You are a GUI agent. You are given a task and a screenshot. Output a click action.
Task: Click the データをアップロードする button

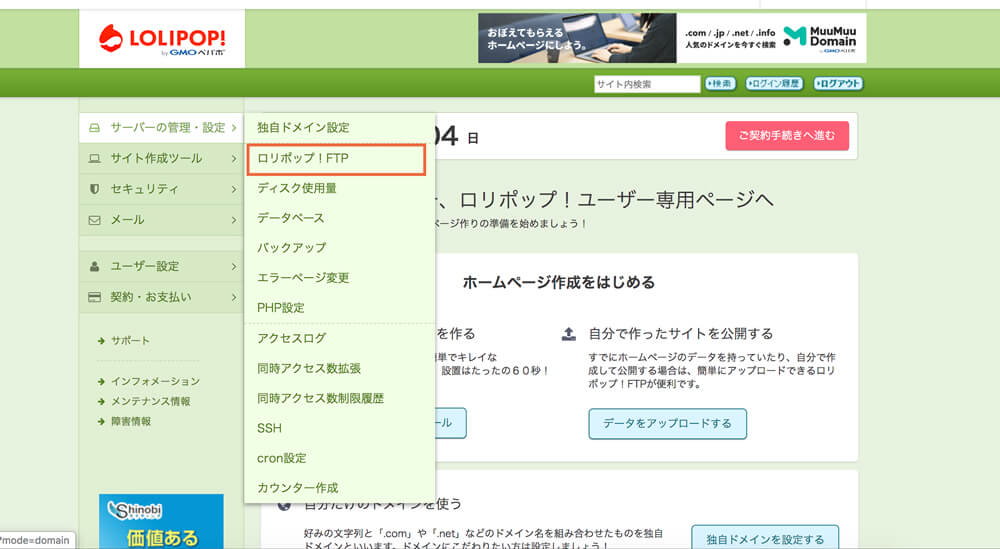(667, 423)
